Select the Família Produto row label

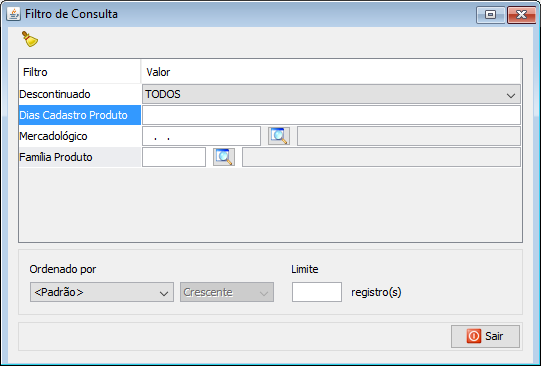80,157
